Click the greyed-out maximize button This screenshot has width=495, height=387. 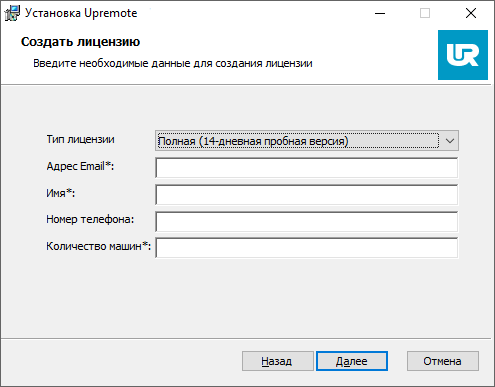425,13
